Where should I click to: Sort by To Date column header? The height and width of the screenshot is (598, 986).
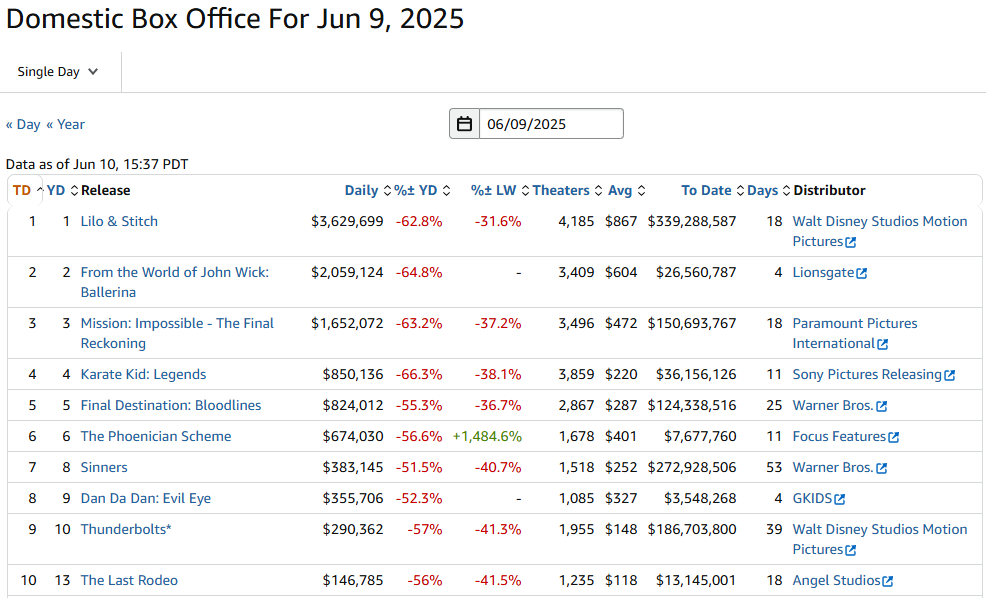712,191
